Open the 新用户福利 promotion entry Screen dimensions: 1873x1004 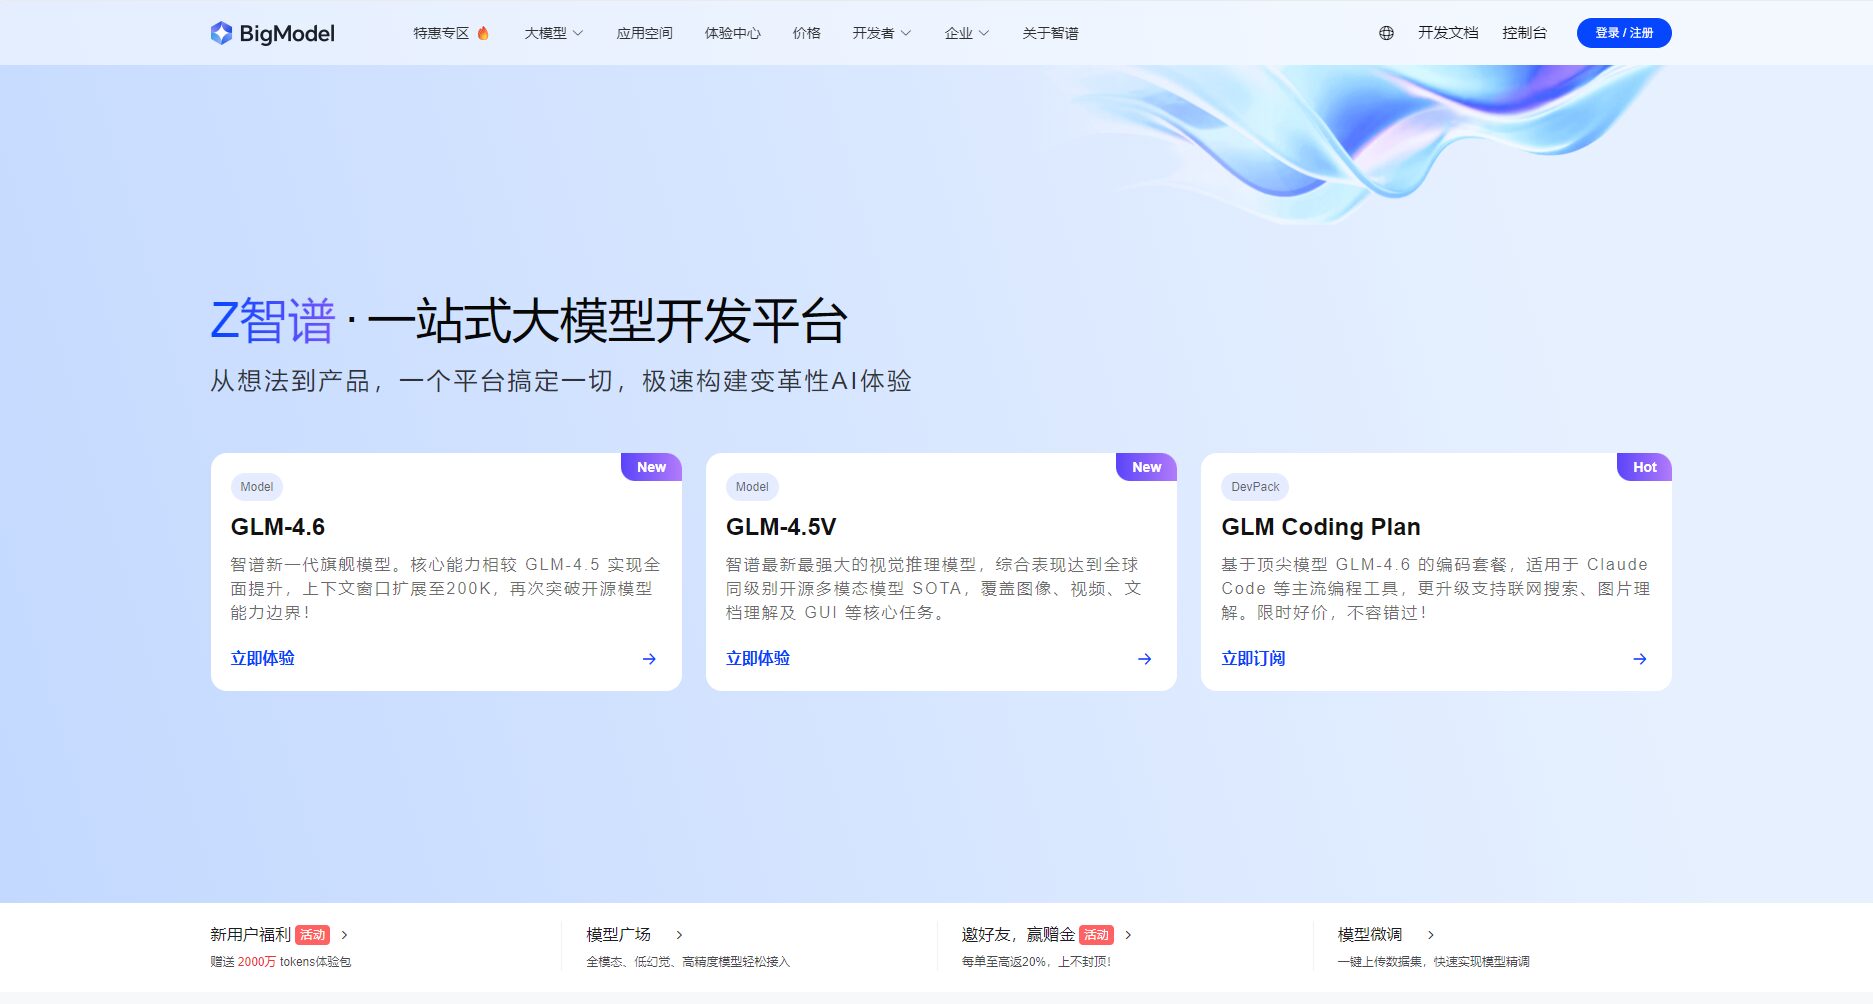tap(251, 935)
